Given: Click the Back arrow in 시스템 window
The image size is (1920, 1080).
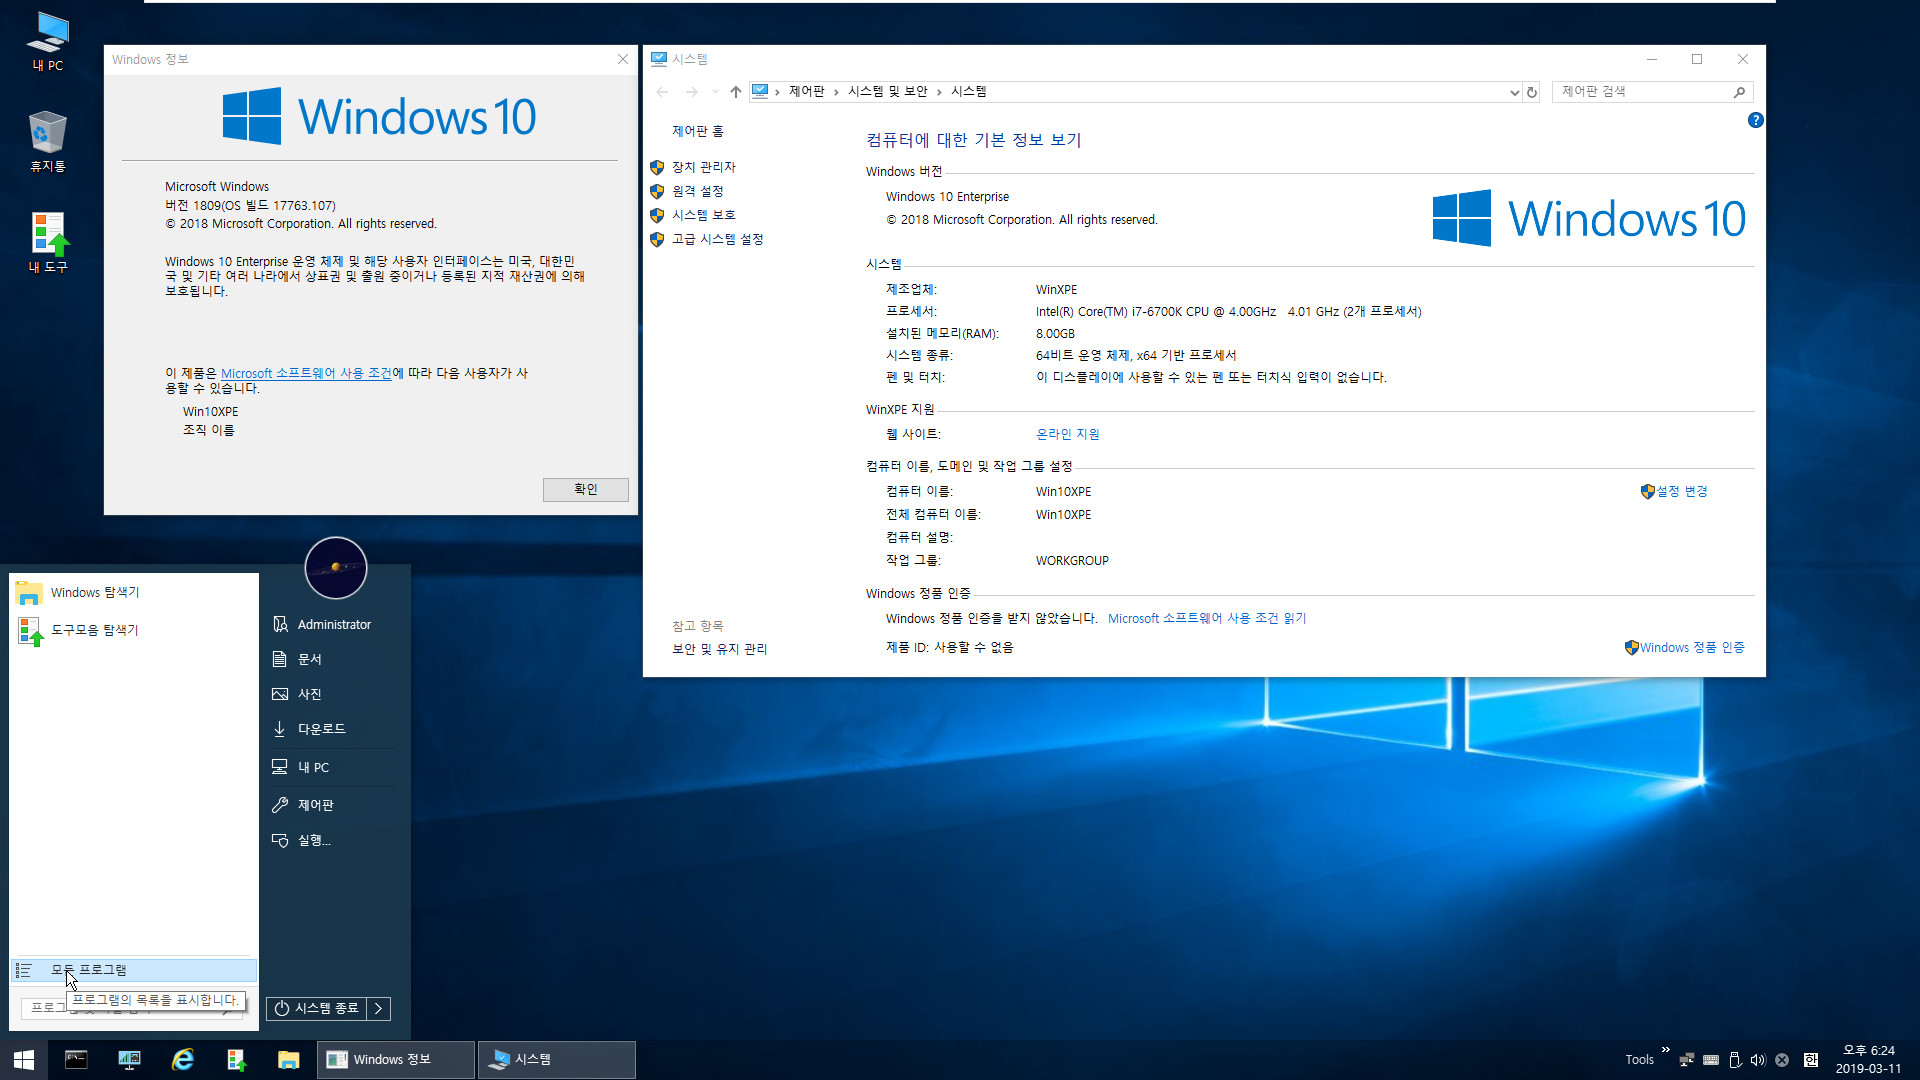Looking at the screenshot, I should click(662, 92).
